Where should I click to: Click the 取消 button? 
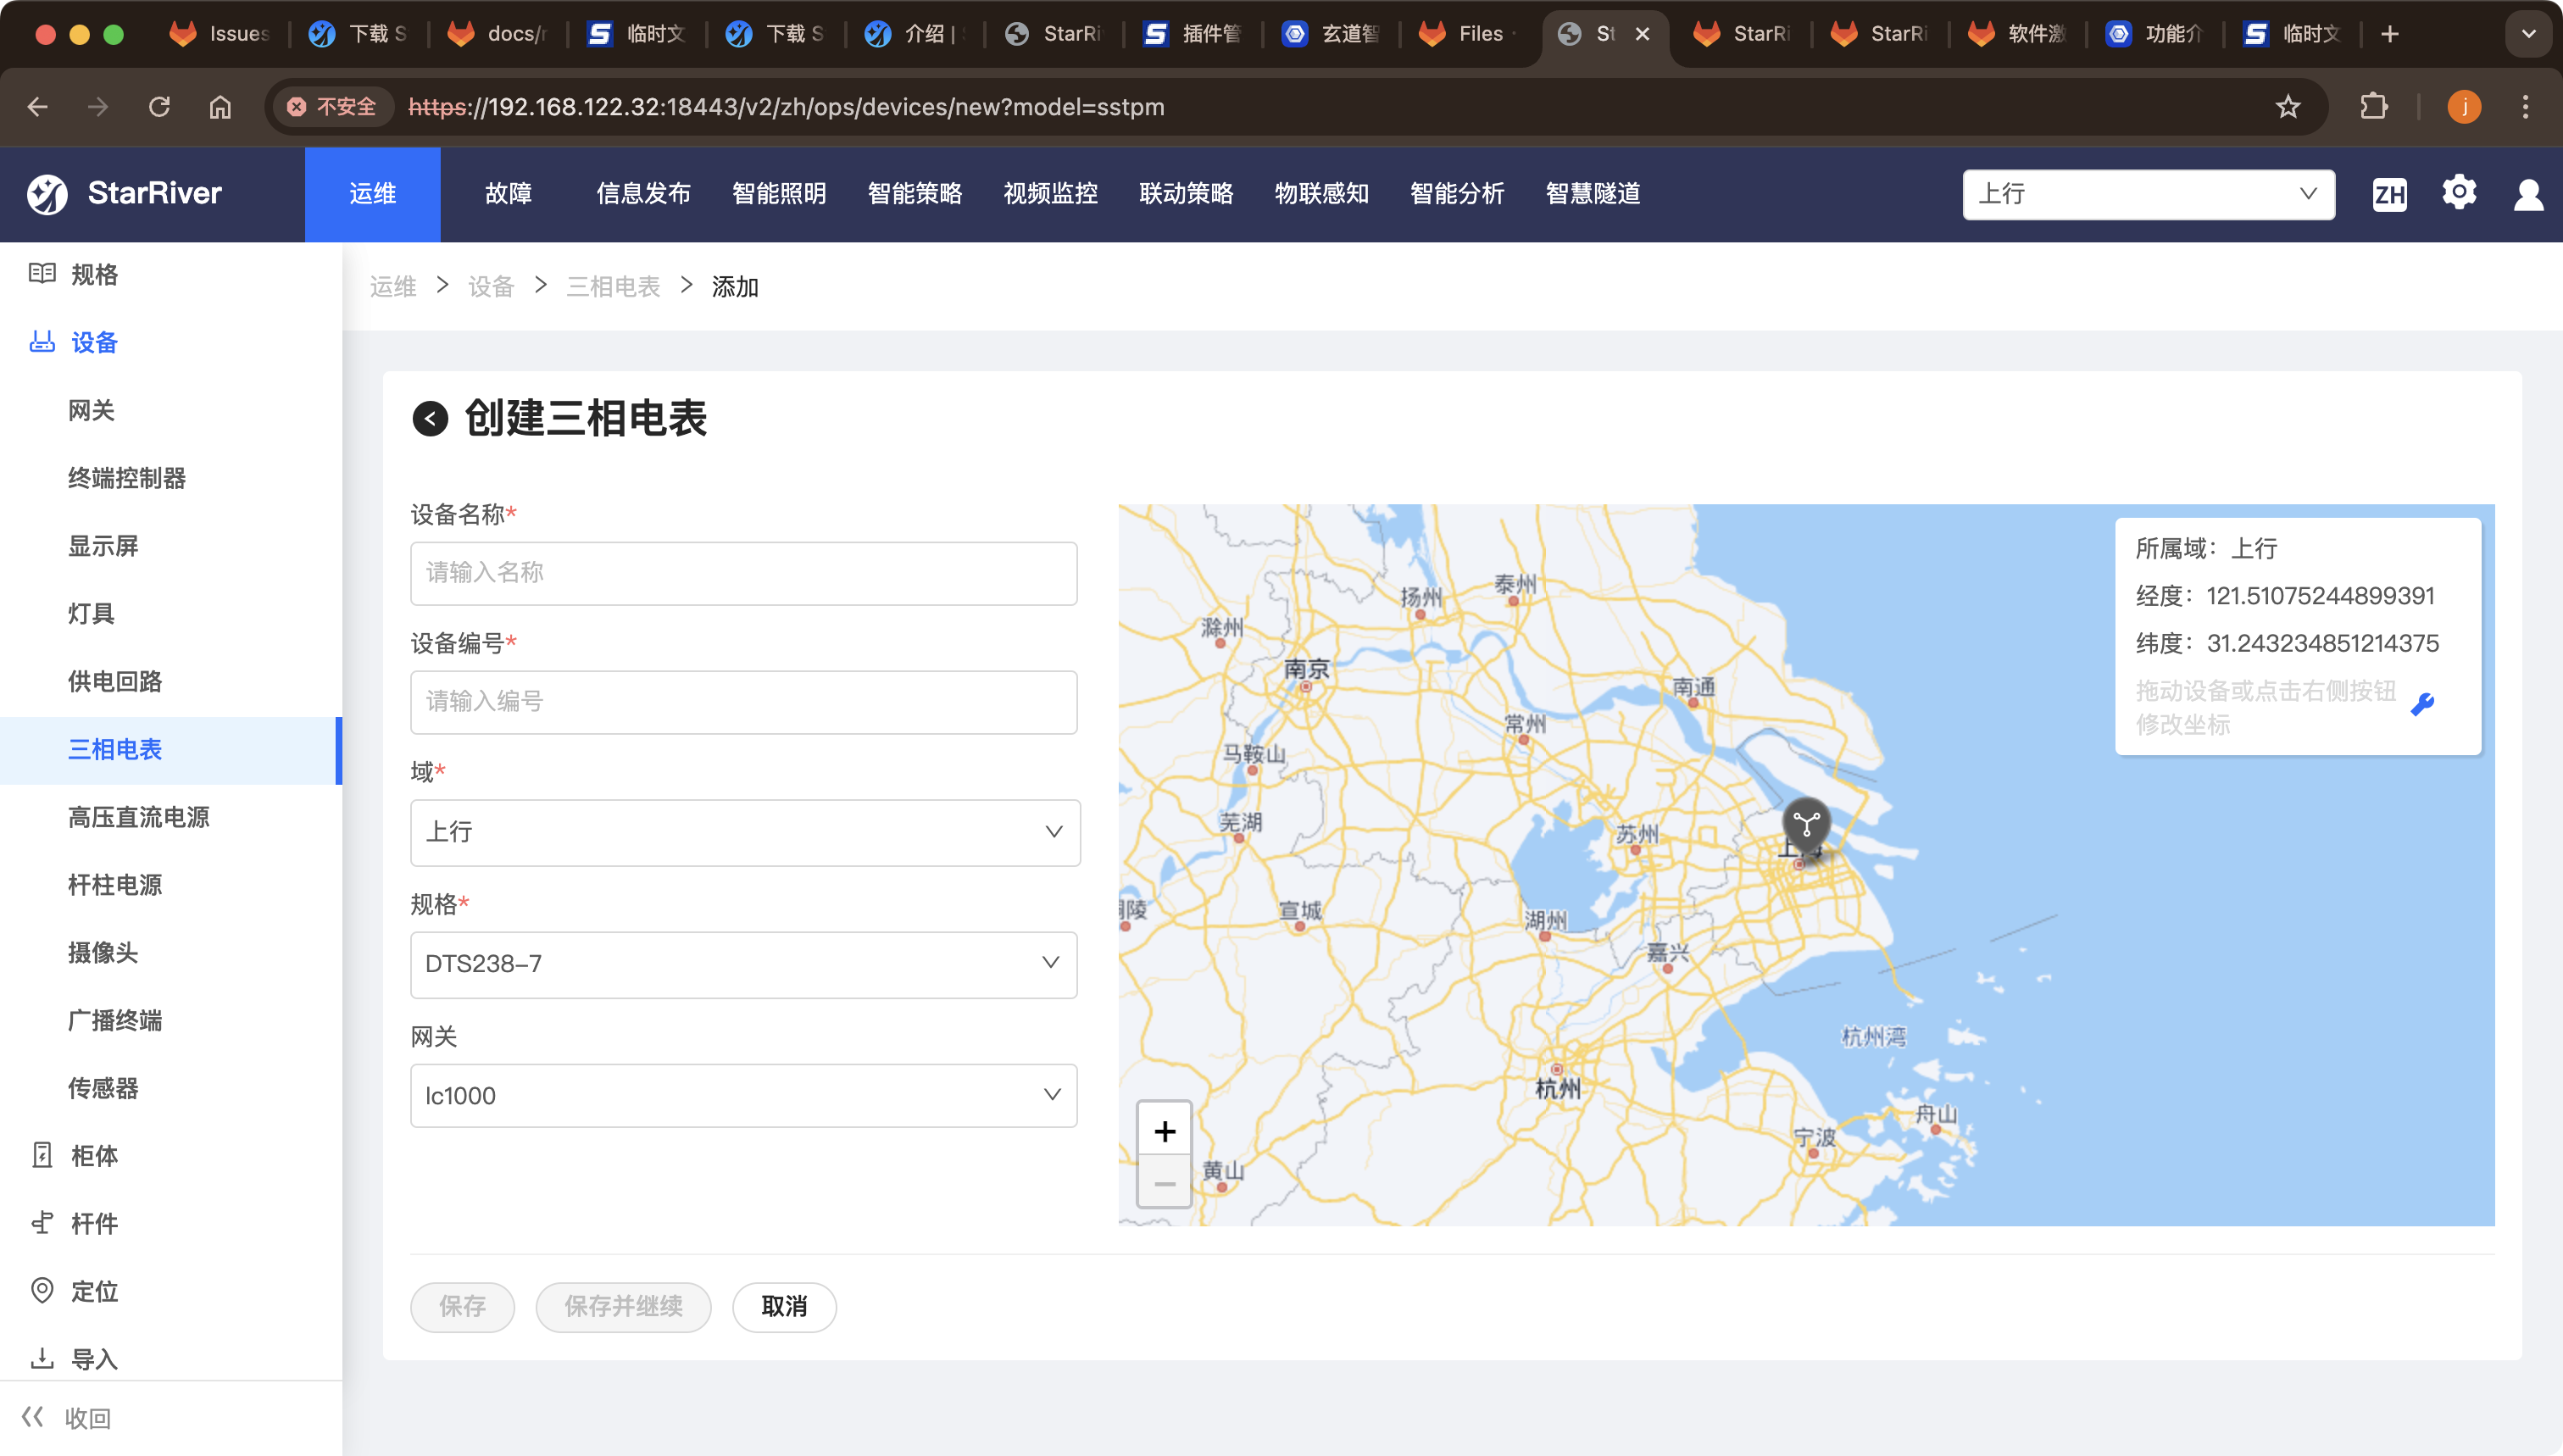784,1307
